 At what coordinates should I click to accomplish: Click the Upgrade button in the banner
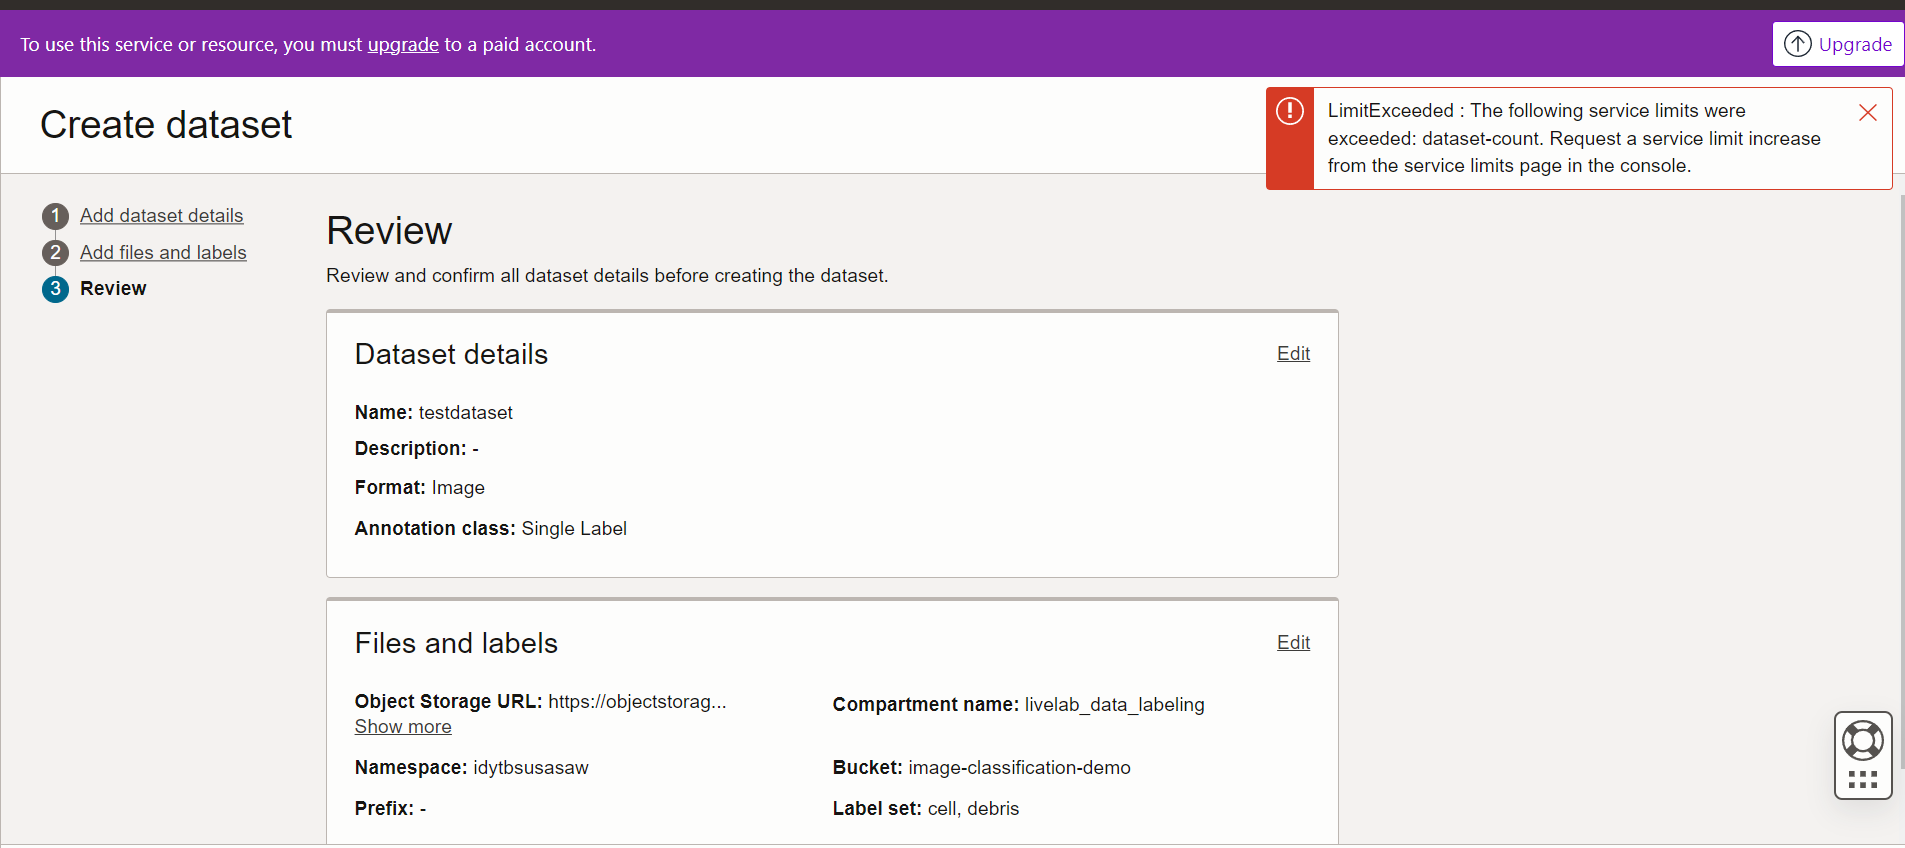click(1837, 44)
